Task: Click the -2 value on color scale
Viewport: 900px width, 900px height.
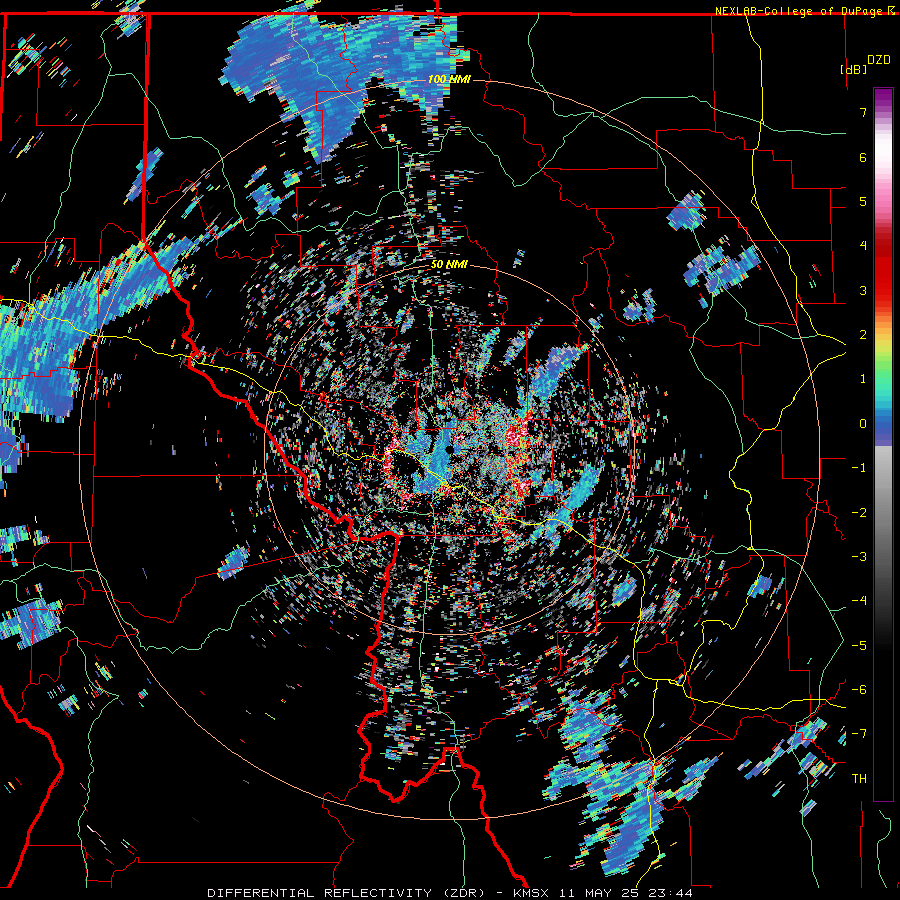Action: click(859, 513)
